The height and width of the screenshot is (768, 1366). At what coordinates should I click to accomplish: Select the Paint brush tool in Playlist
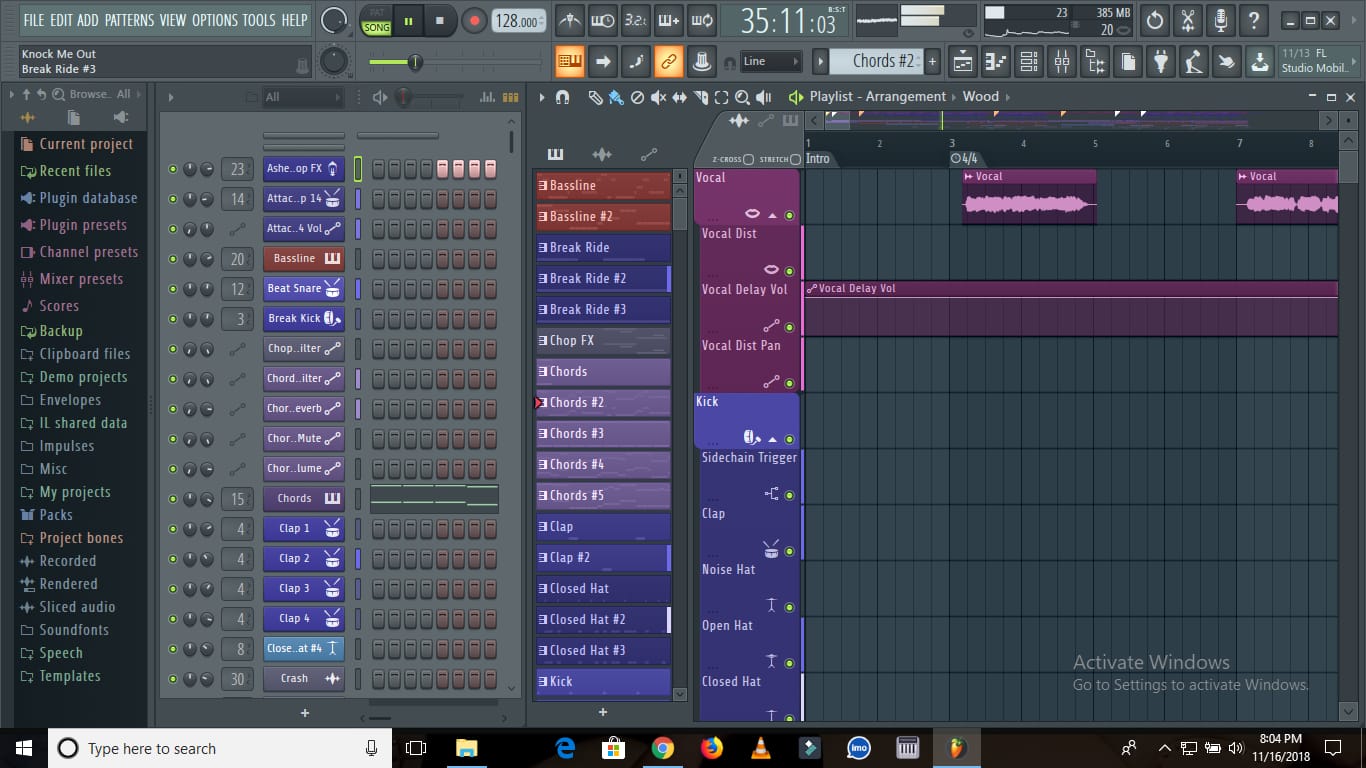tap(615, 97)
